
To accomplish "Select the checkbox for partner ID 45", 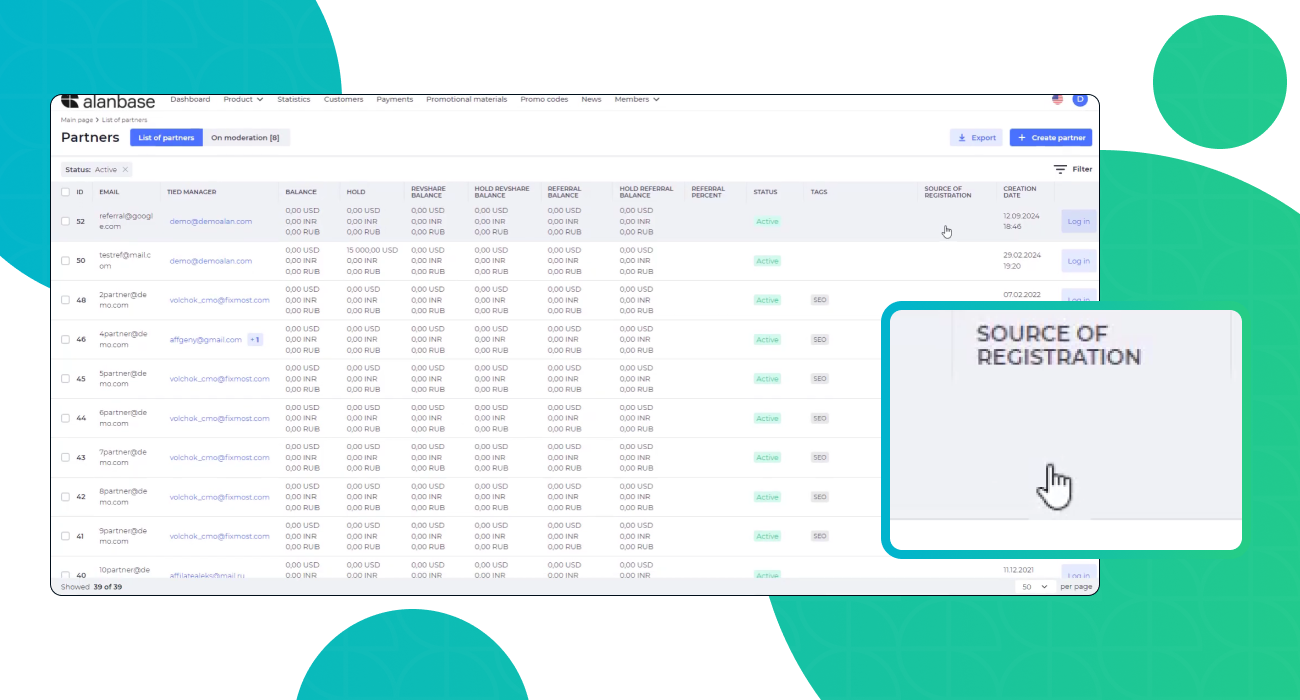I will point(66,379).
